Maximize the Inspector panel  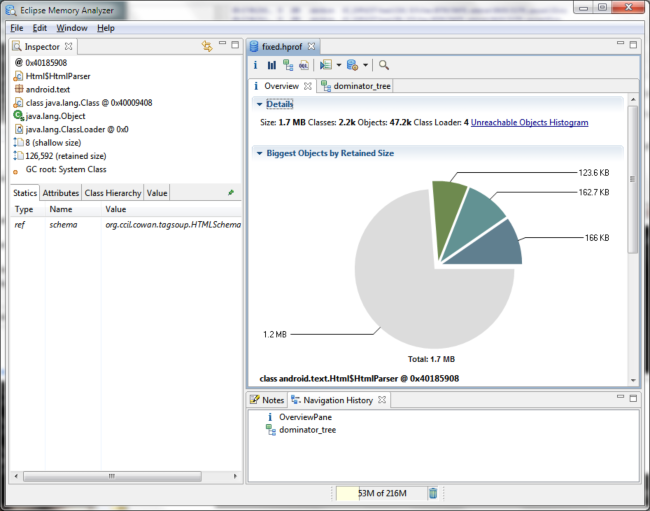click(x=235, y=44)
